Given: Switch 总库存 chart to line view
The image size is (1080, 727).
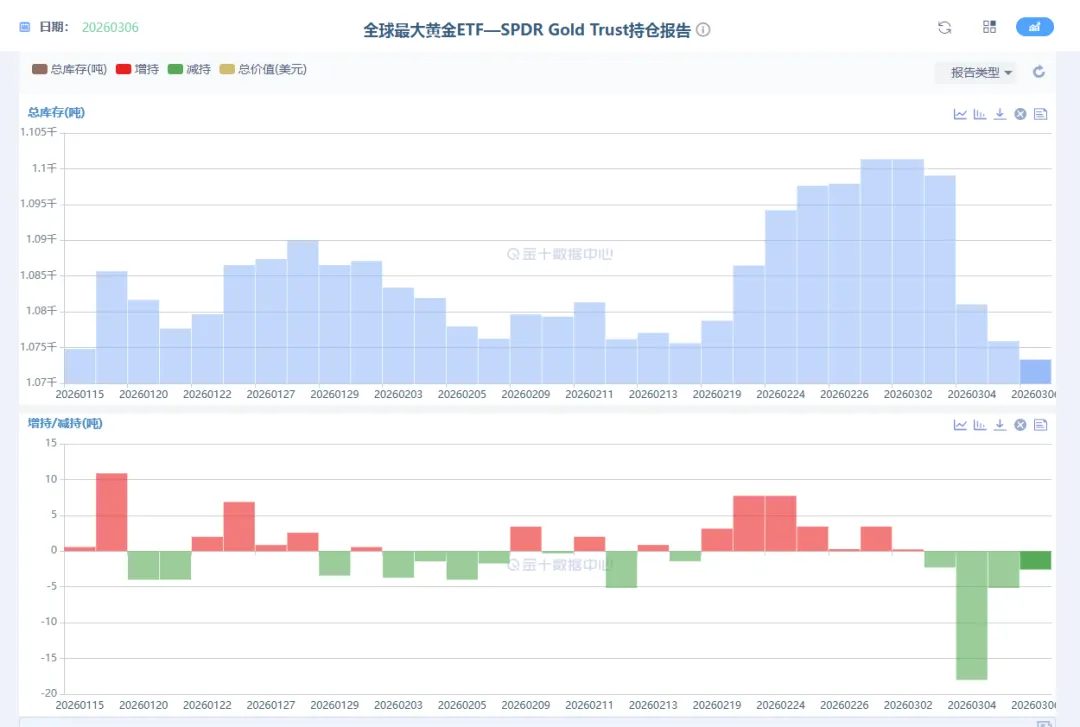Looking at the screenshot, I should click(x=960, y=114).
